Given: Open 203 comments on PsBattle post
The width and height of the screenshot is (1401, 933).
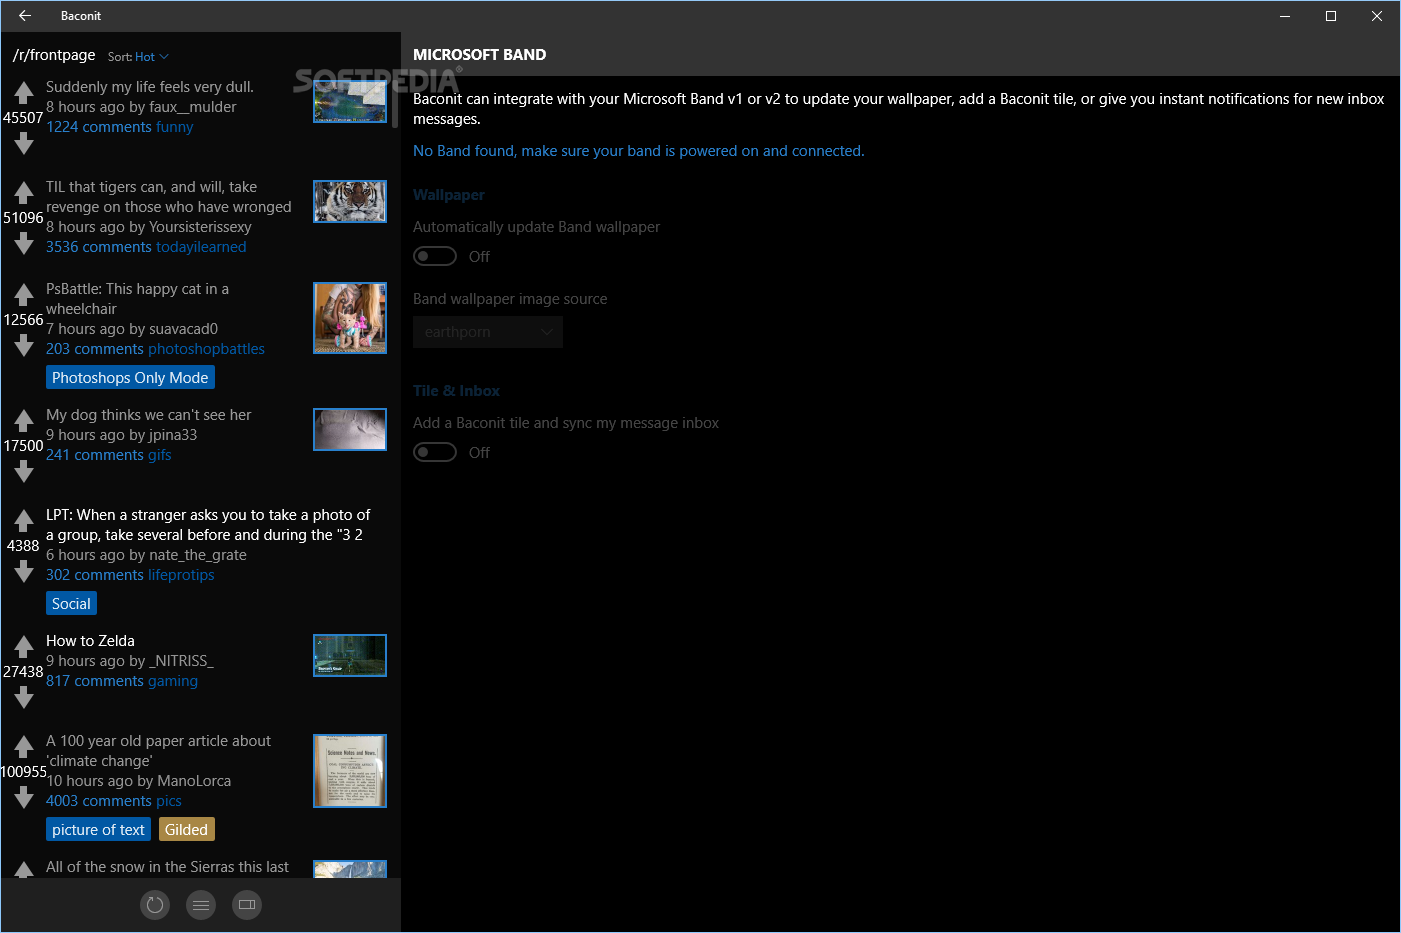Looking at the screenshot, I should click(95, 349).
